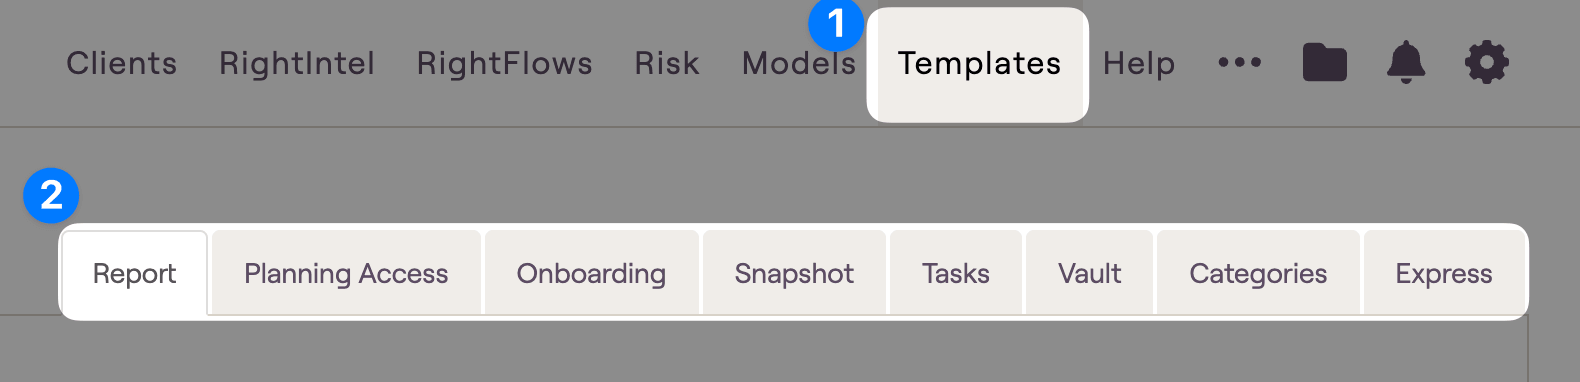Open the RightIntel navigation item
The height and width of the screenshot is (382, 1580).
[297, 63]
